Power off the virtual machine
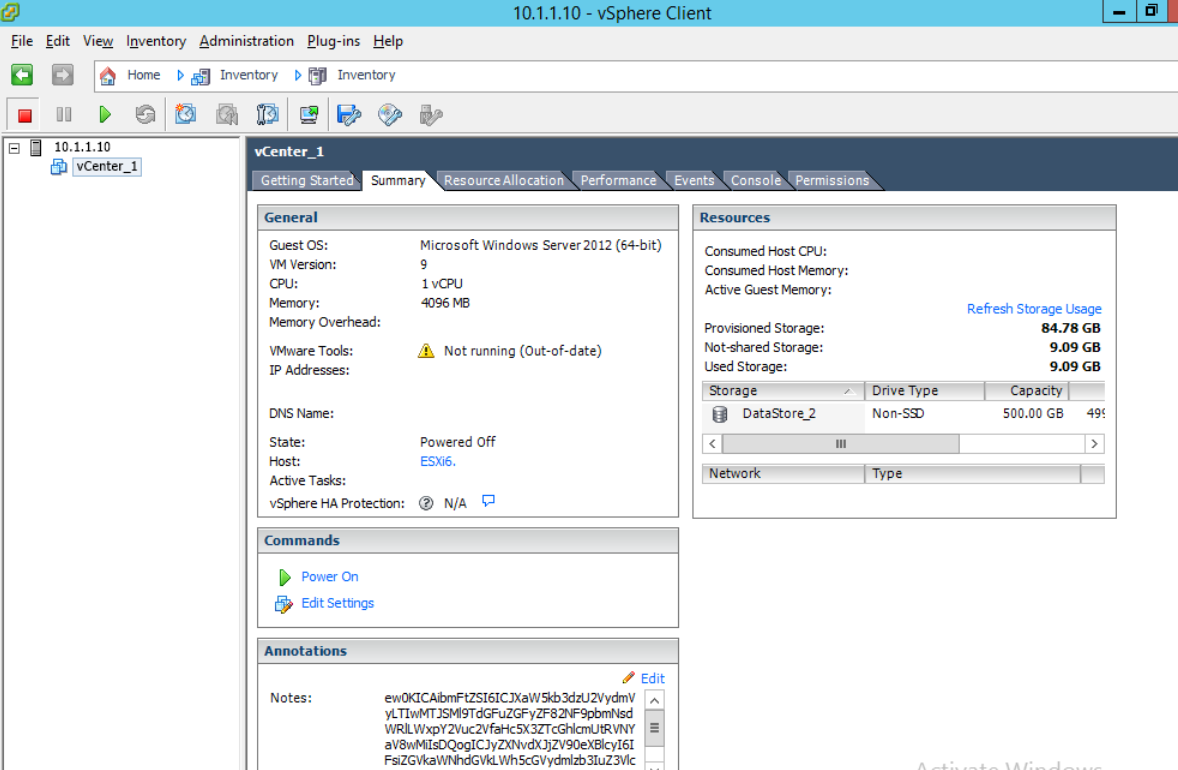Image resolution: width=1178 pixels, height=770 pixels. (x=23, y=114)
